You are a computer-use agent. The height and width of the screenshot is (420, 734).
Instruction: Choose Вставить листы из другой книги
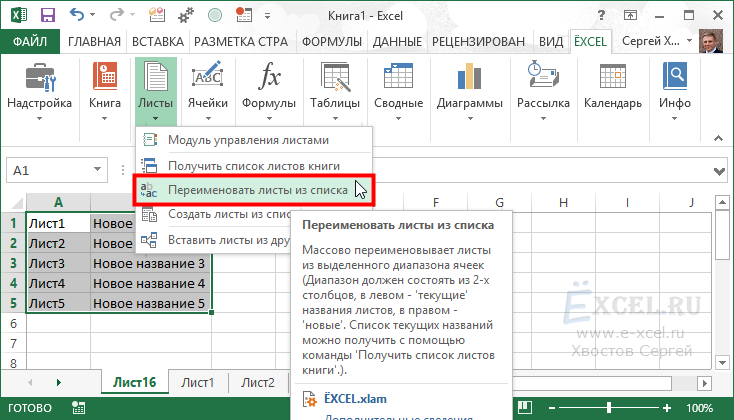(x=213, y=240)
